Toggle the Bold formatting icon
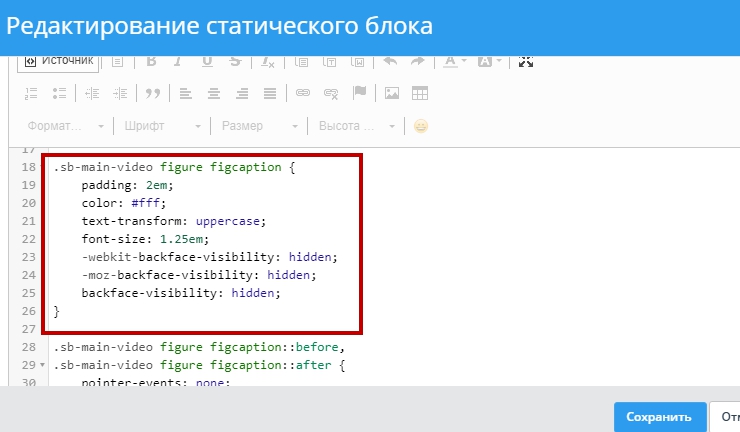 tap(152, 61)
